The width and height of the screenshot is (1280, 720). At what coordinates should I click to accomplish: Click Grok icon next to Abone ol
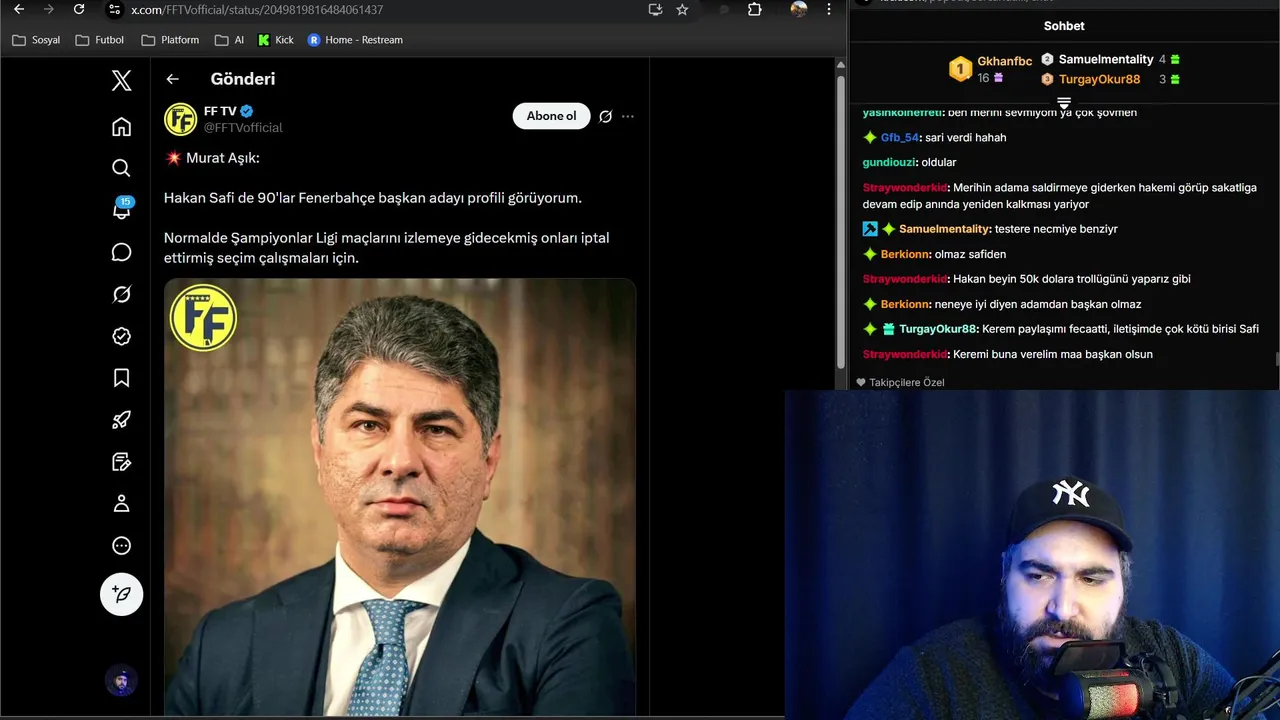pos(605,116)
